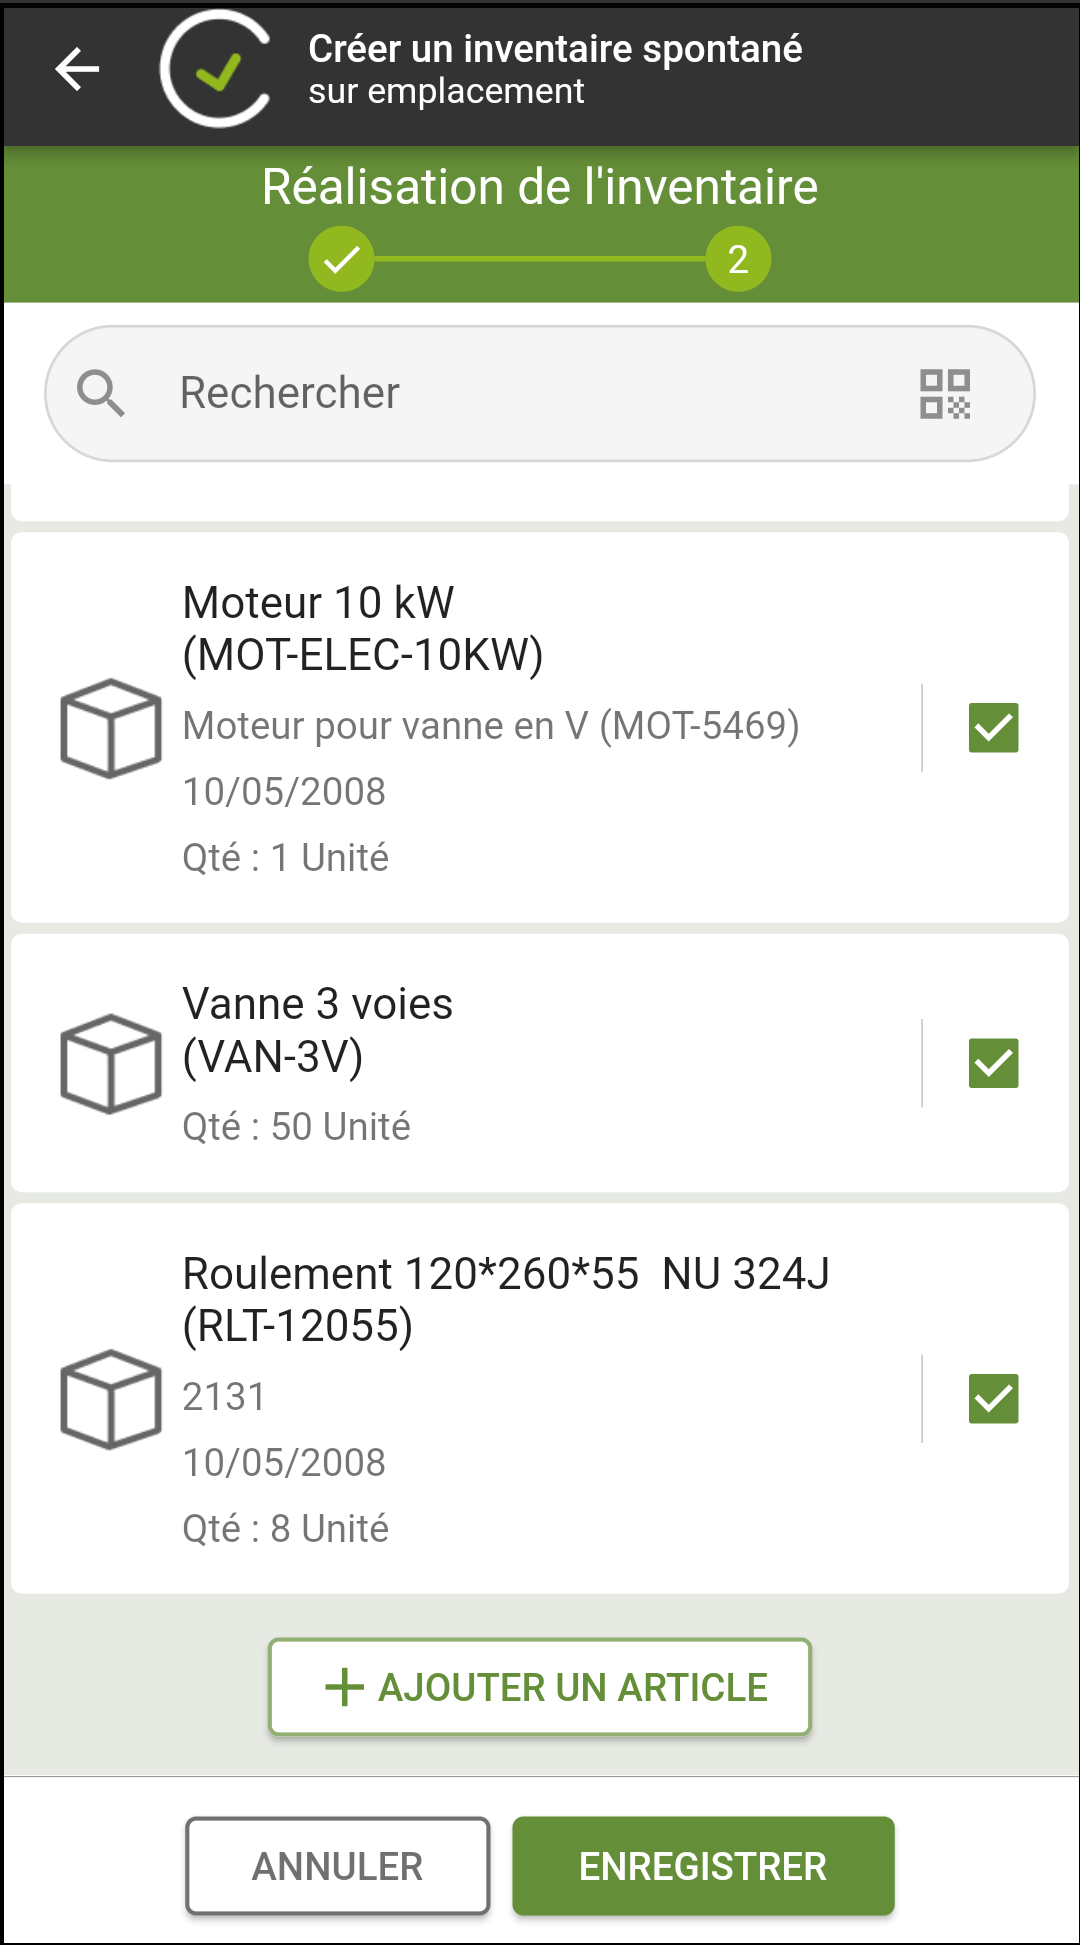Go to completed step one checkmark
Screen dimensions: 1080x1945
341,259
